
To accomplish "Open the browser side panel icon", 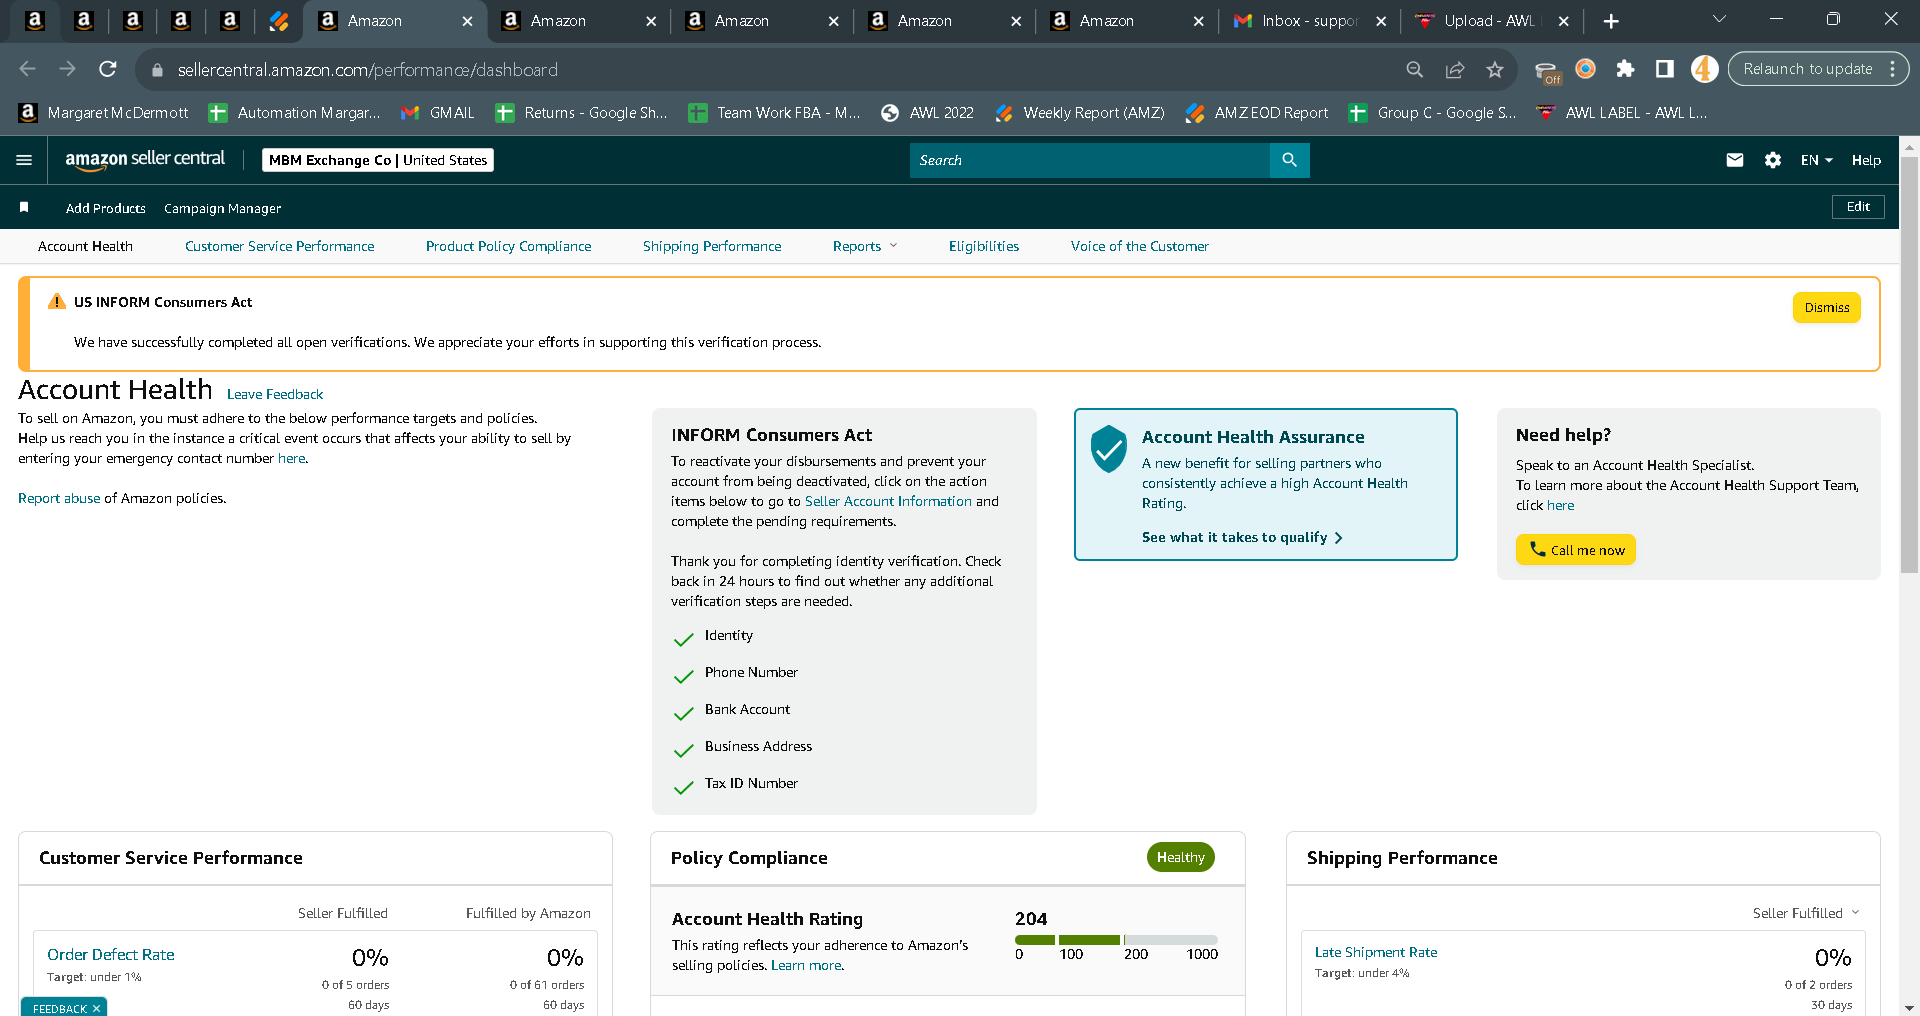I will coord(1665,69).
